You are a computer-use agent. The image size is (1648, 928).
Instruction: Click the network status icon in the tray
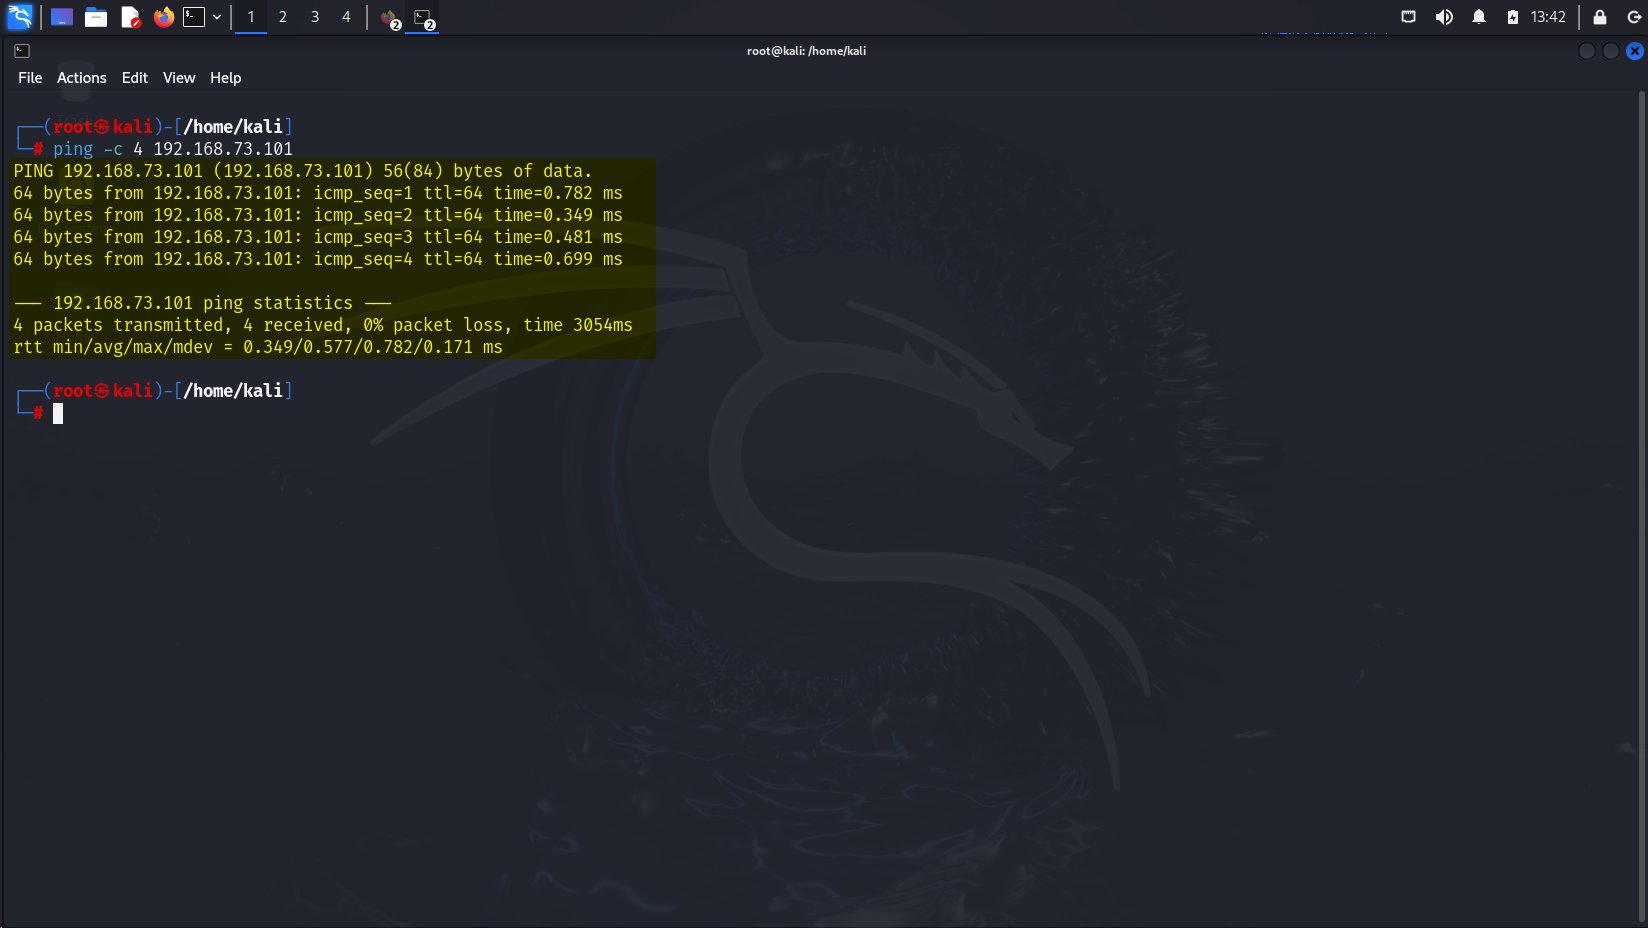(1408, 17)
